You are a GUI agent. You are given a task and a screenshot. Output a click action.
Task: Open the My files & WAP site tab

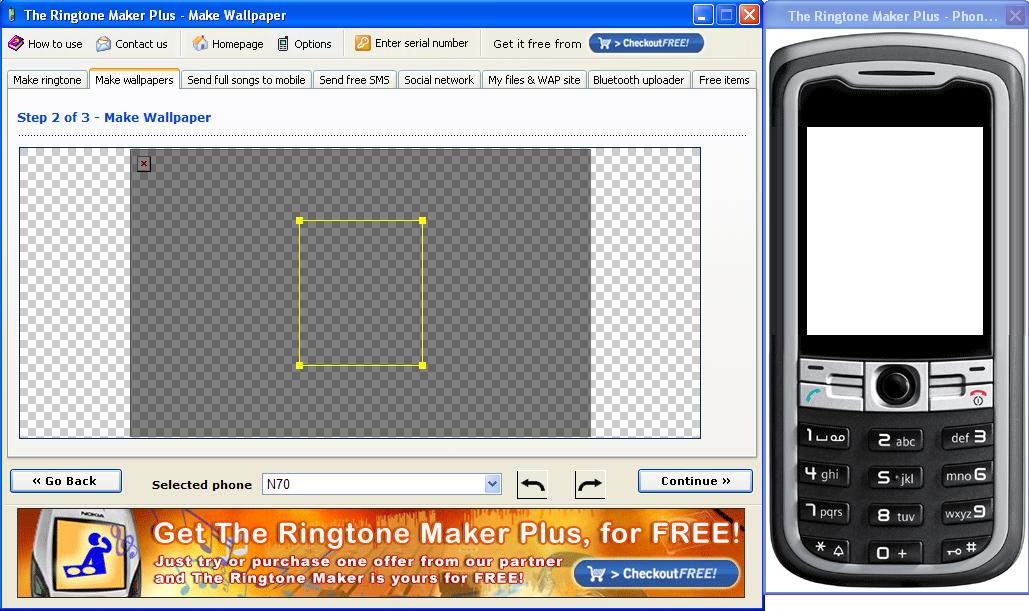534,80
